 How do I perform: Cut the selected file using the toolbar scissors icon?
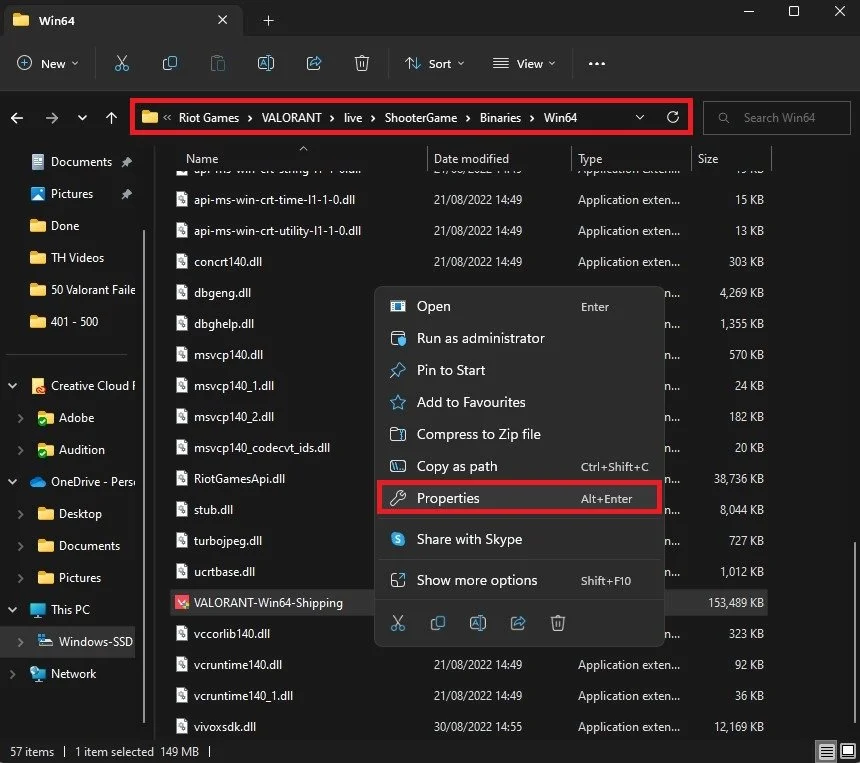click(122, 63)
